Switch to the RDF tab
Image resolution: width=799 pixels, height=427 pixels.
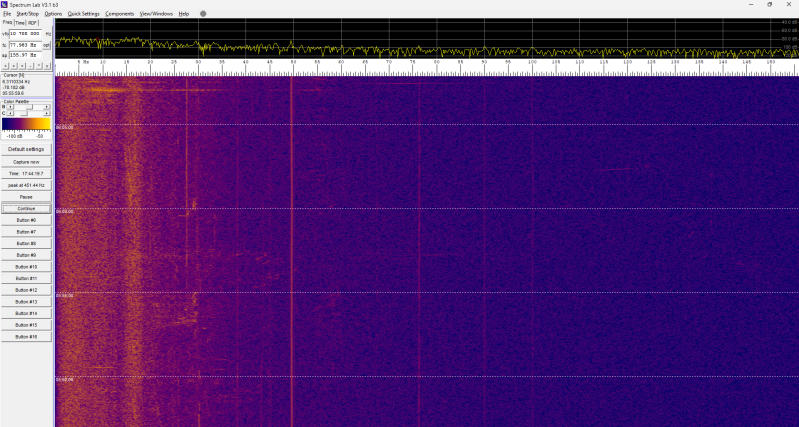[x=33, y=23]
